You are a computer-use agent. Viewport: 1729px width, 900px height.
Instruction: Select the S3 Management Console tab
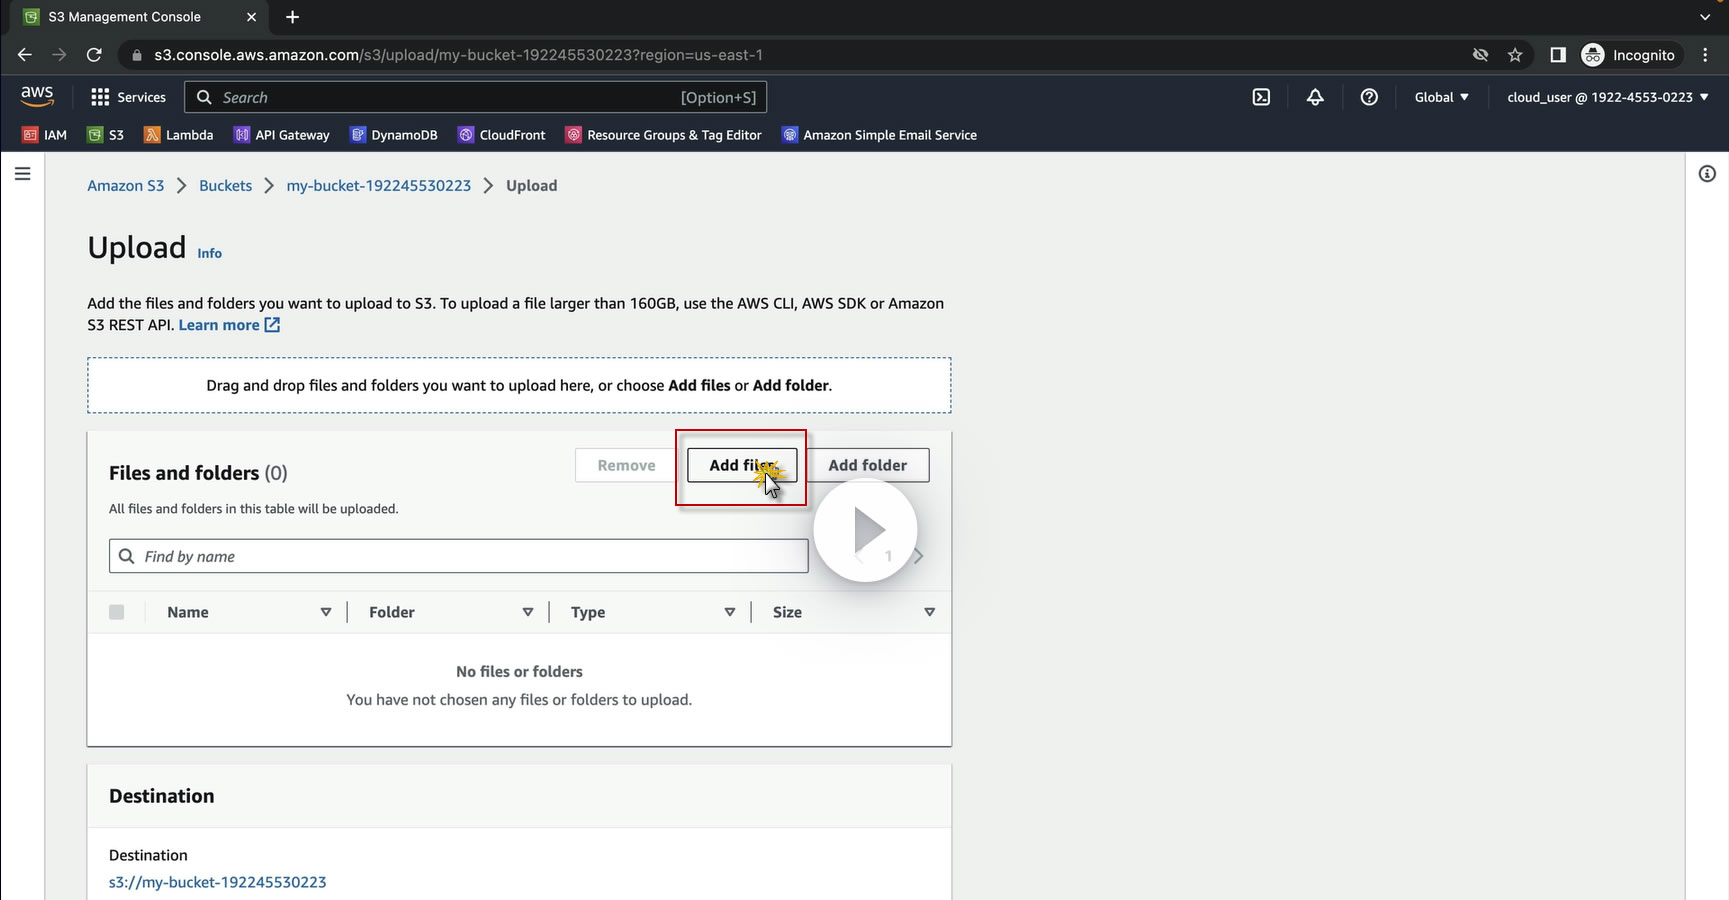click(140, 17)
